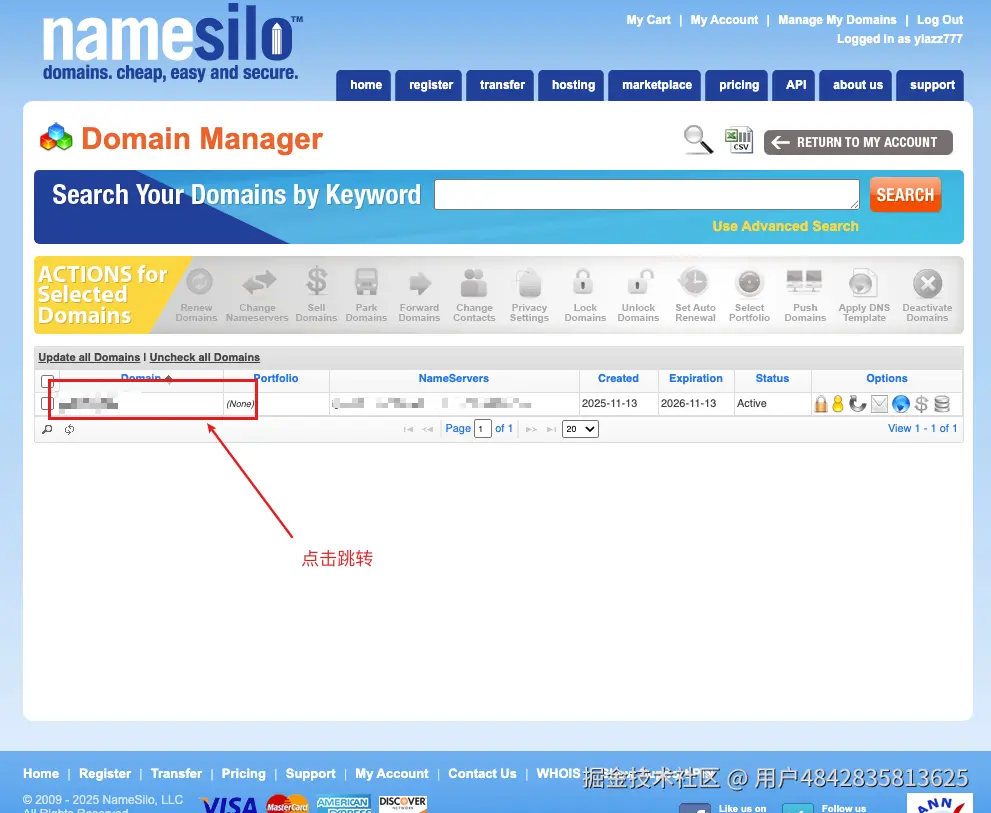
Task: Click the refresh icon below the domain table
Action: (x=70, y=429)
